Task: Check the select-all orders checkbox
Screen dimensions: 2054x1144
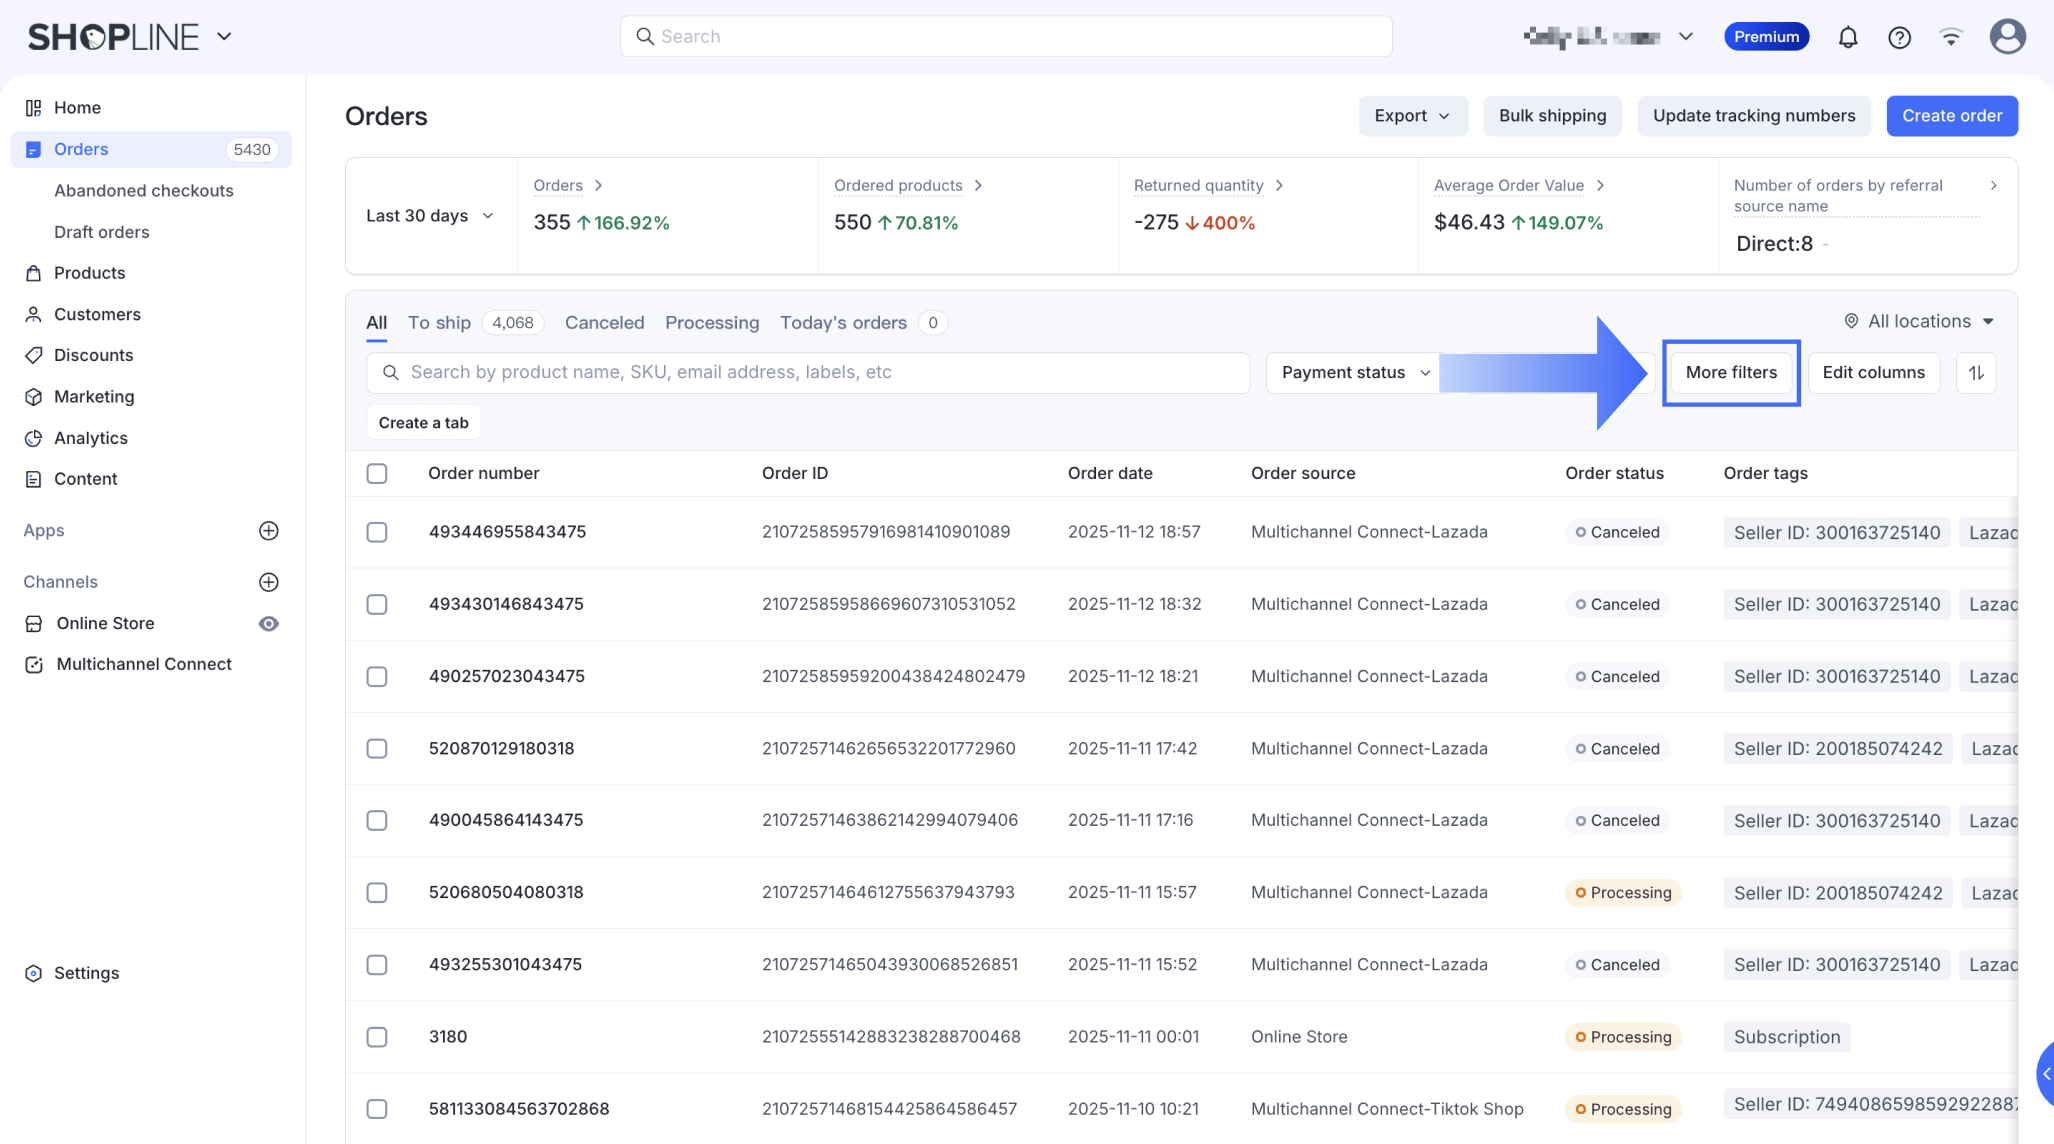Action: (x=377, y=474)
